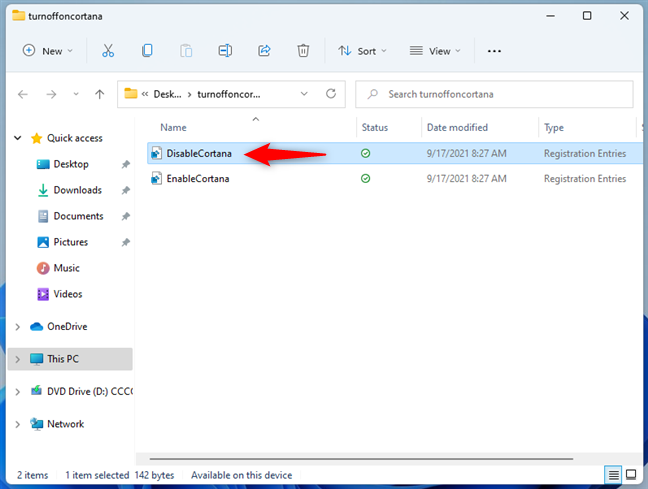The height and width of the screenshot is (489, 648).
Task: Click the DisableCortana registry file icon
Action: pos(156,153)
